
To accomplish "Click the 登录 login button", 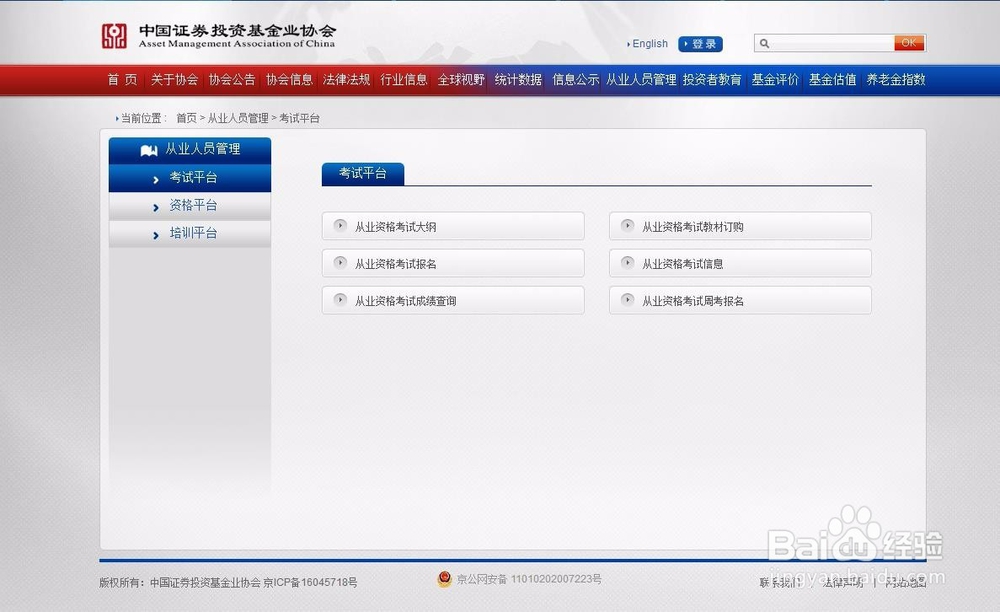I will 700,44.
